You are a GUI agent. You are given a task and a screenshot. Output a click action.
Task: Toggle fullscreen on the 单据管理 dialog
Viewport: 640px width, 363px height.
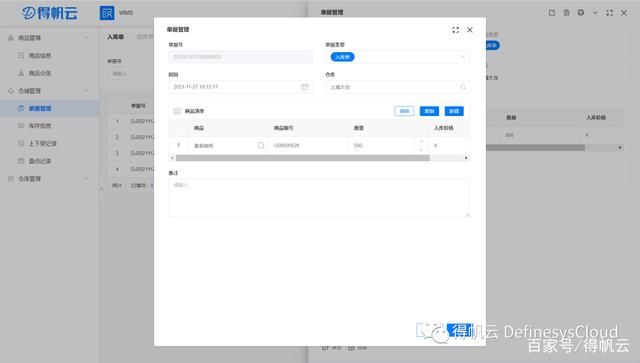tap(456, 30)
